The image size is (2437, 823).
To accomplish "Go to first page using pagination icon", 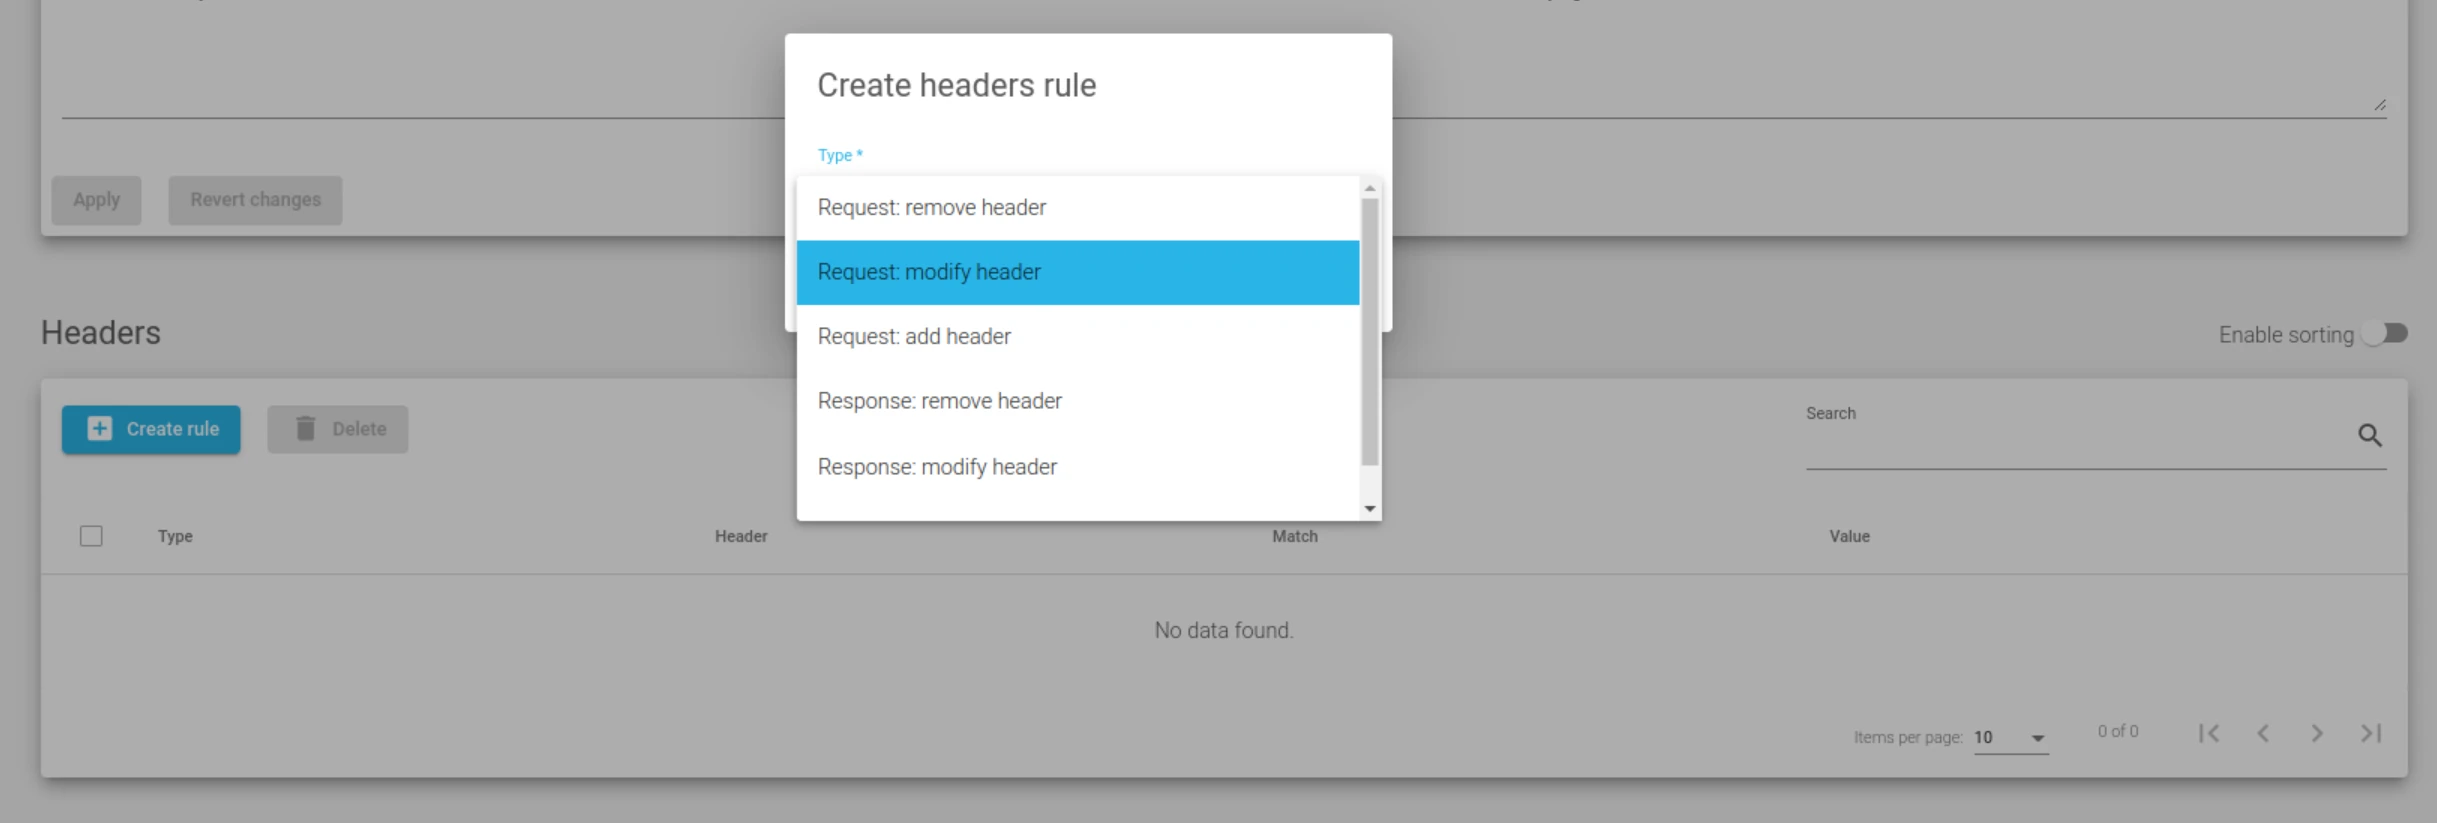I will click(2209, 733).
